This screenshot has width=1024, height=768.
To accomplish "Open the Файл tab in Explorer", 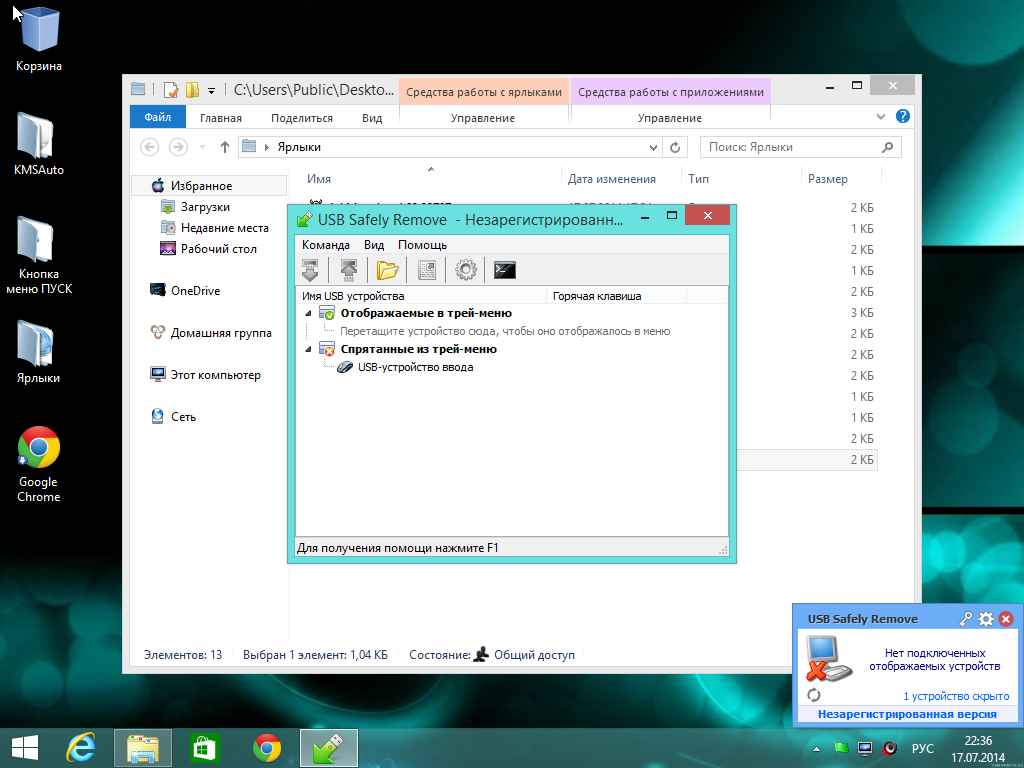I will [157, 118].
